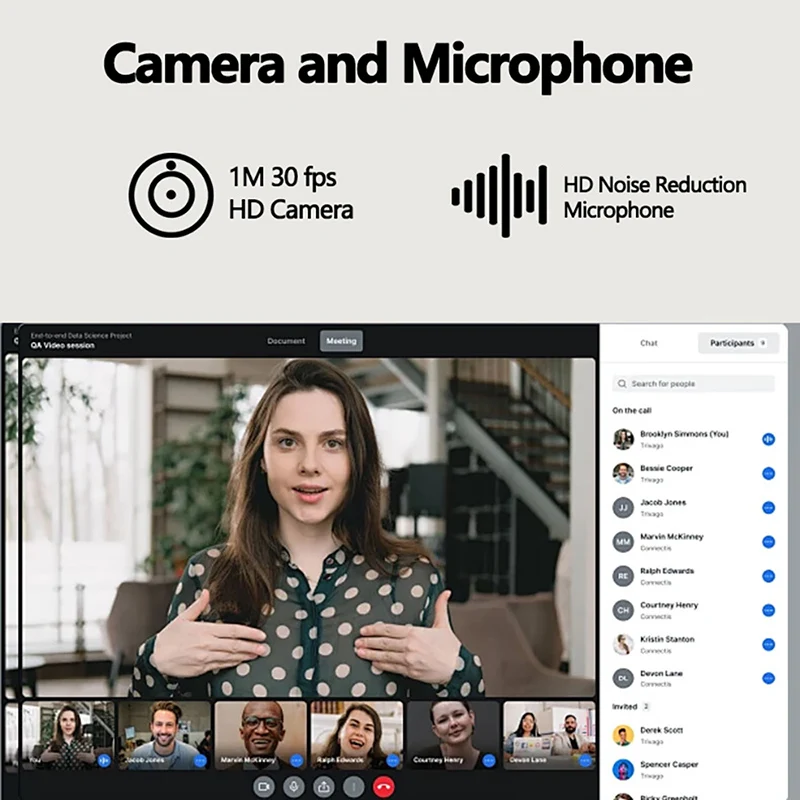The image size is (800, 800).
Task: Click the blue icon beside Devon Lane's name
Action: [768, 678]
